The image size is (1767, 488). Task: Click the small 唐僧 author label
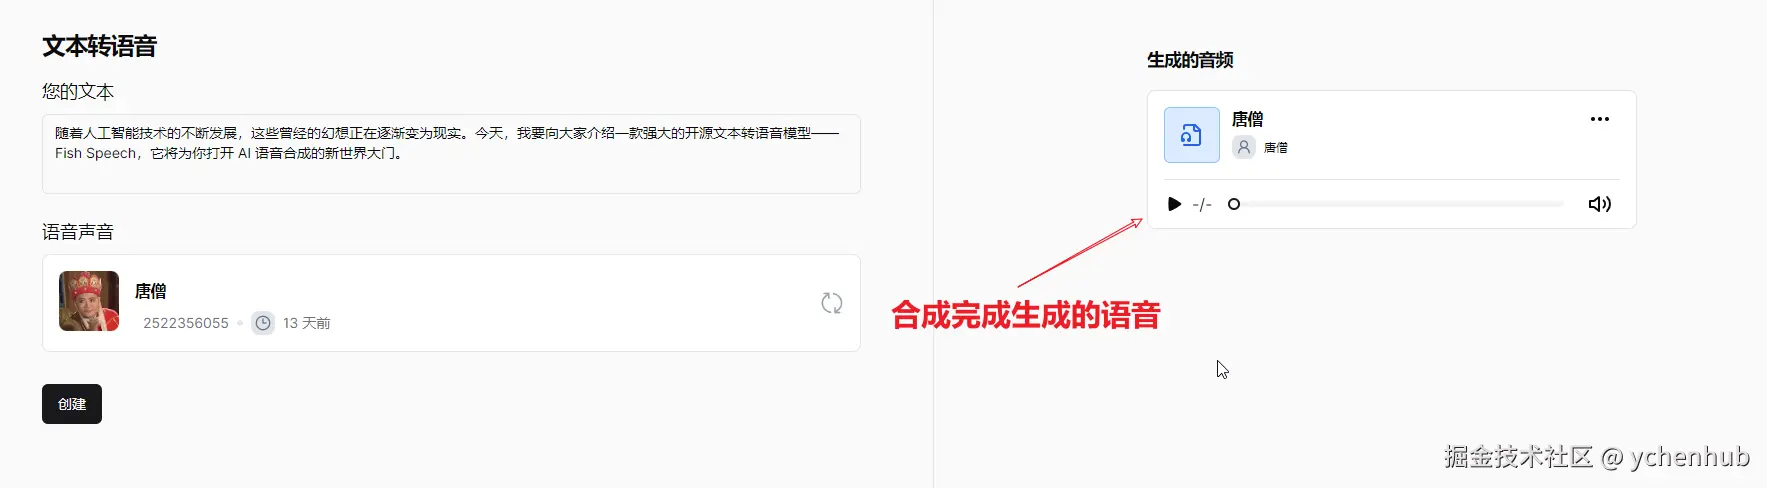pyautogui.click(x=1276, y=148)
